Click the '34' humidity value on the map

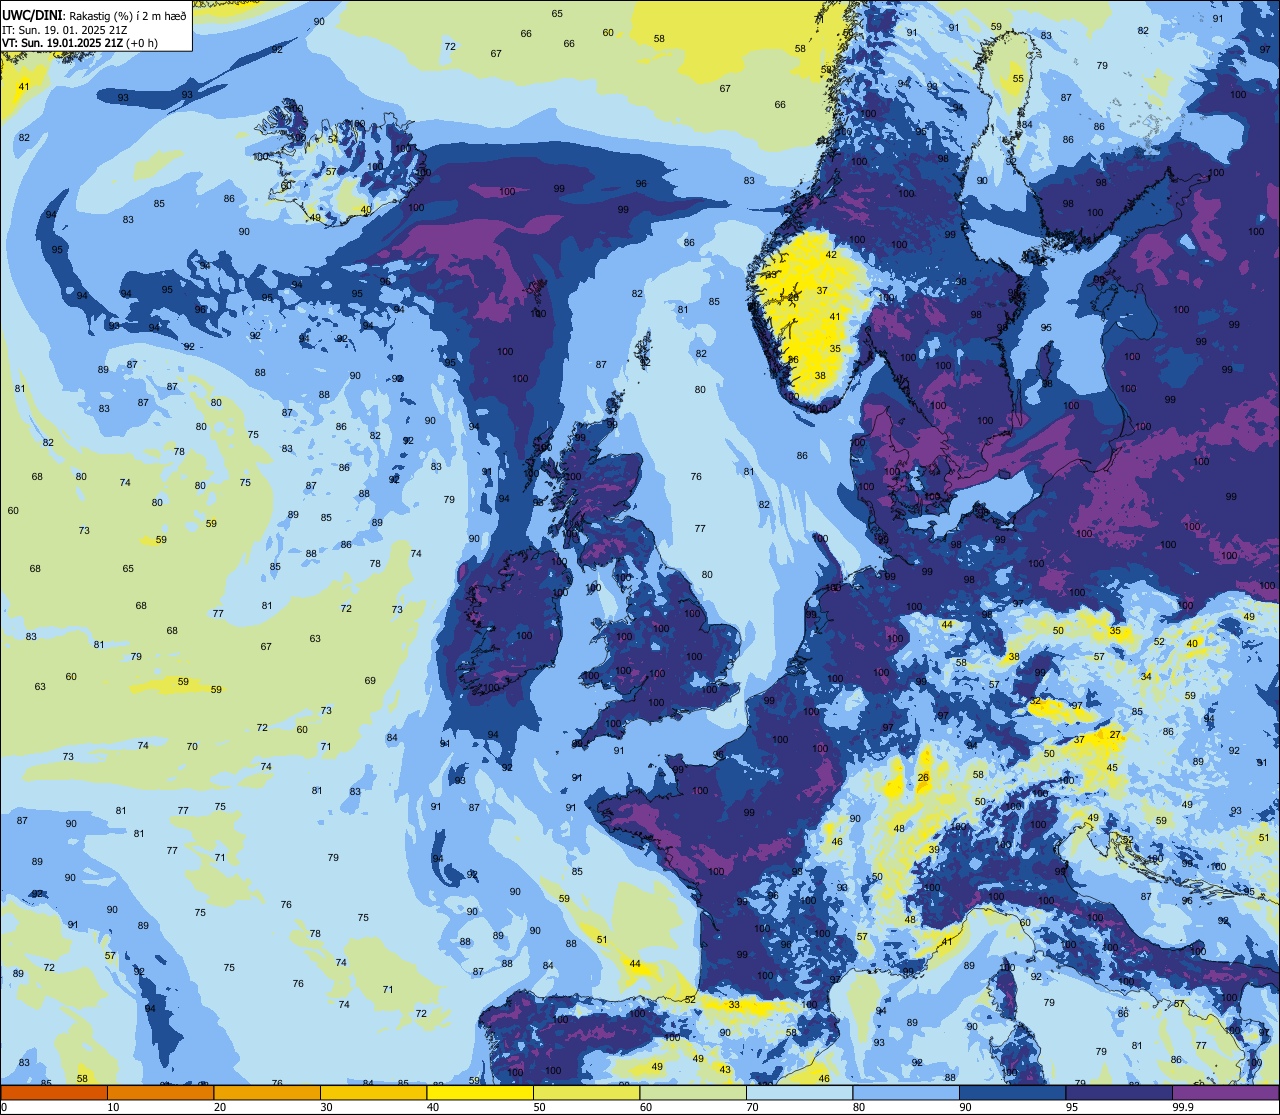point(1146,677)
